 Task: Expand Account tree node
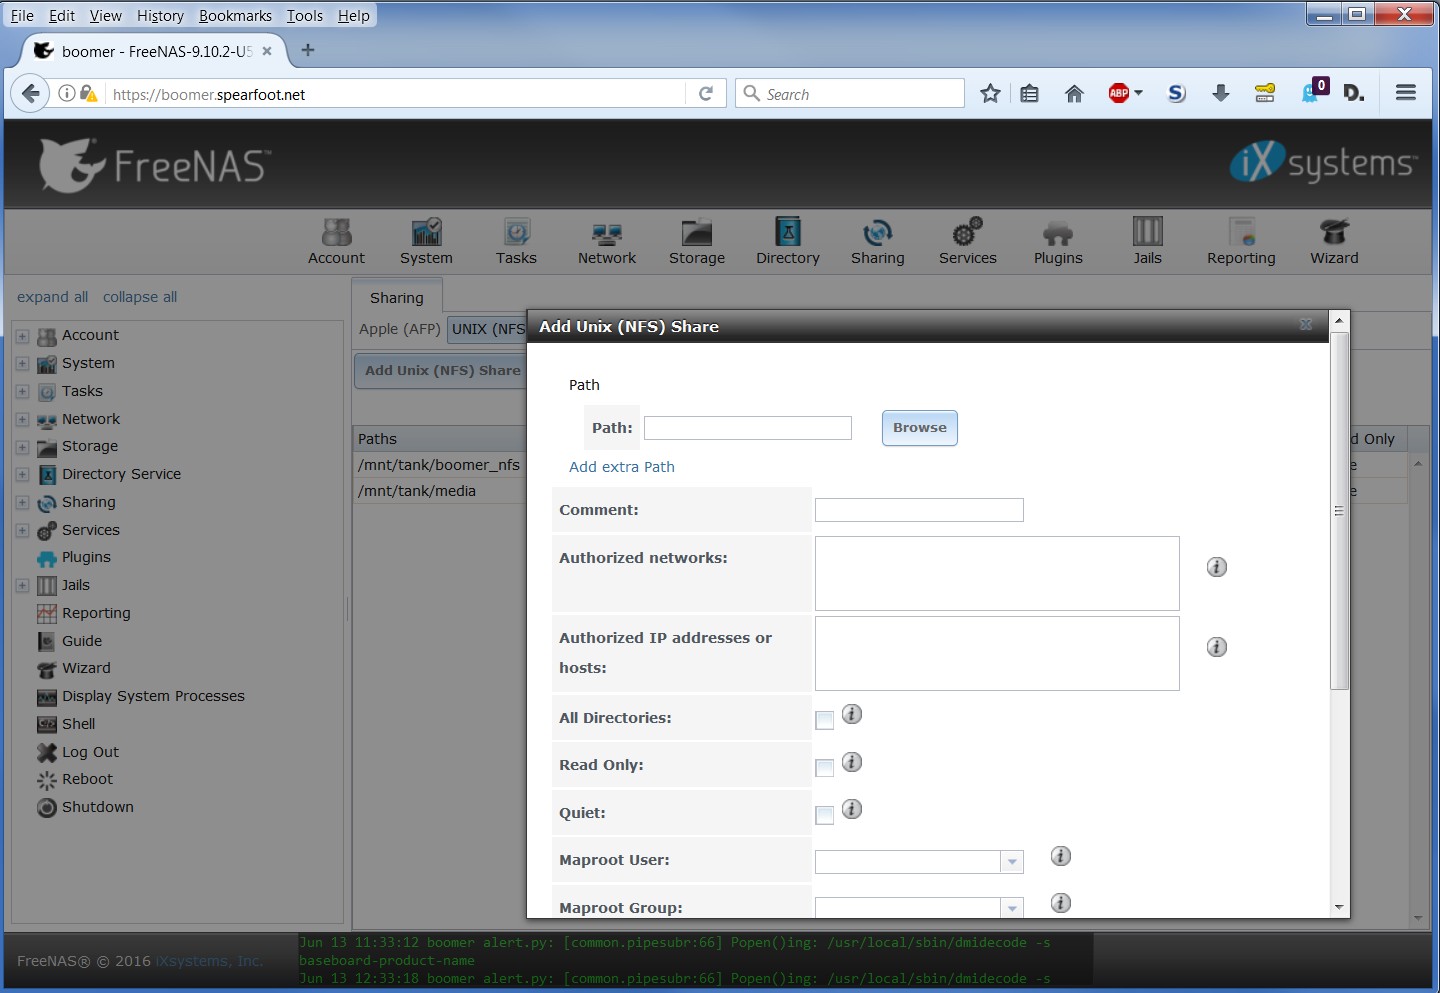[x=23, y=336]
